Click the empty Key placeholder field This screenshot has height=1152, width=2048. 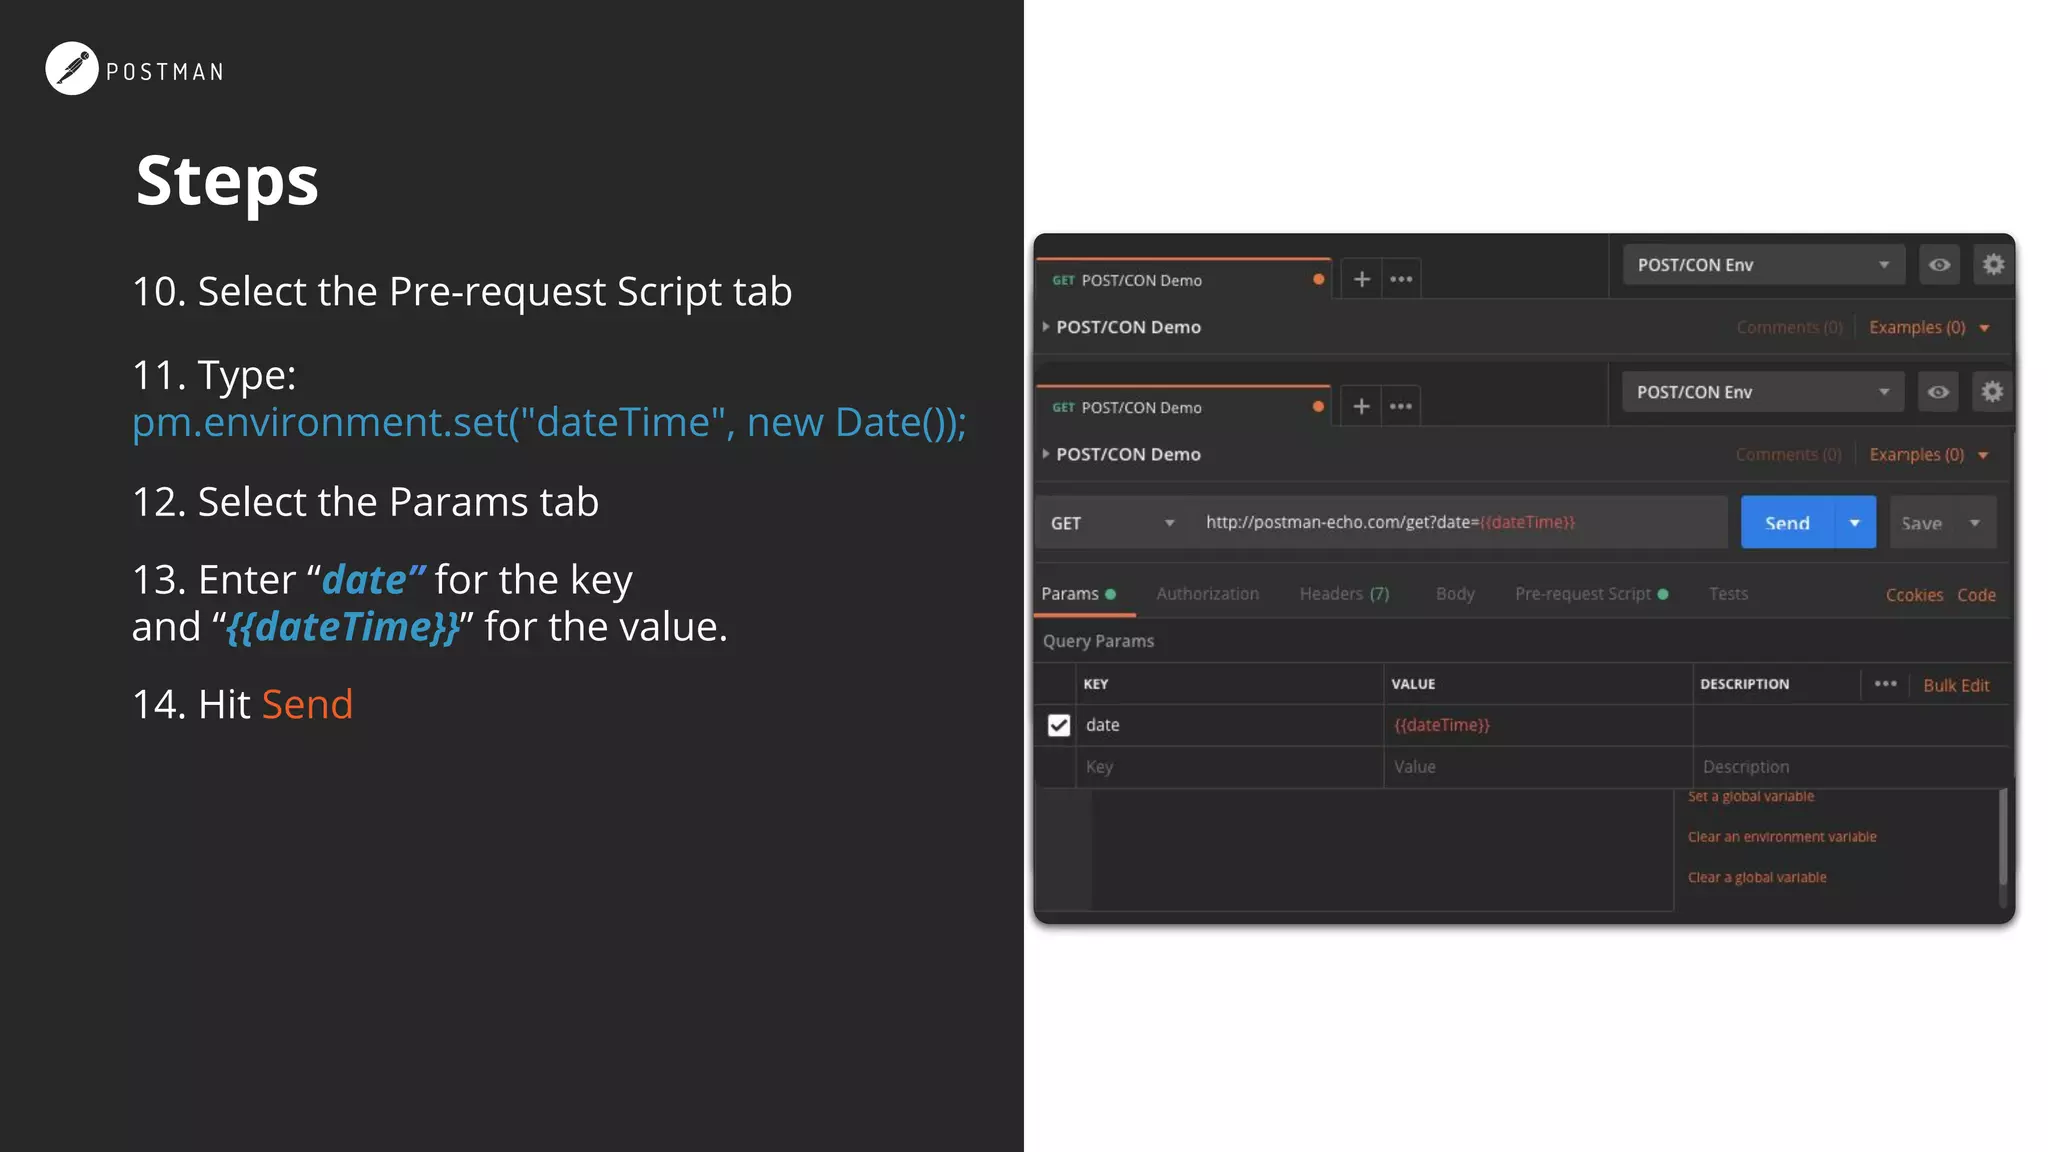[1230, 767]
